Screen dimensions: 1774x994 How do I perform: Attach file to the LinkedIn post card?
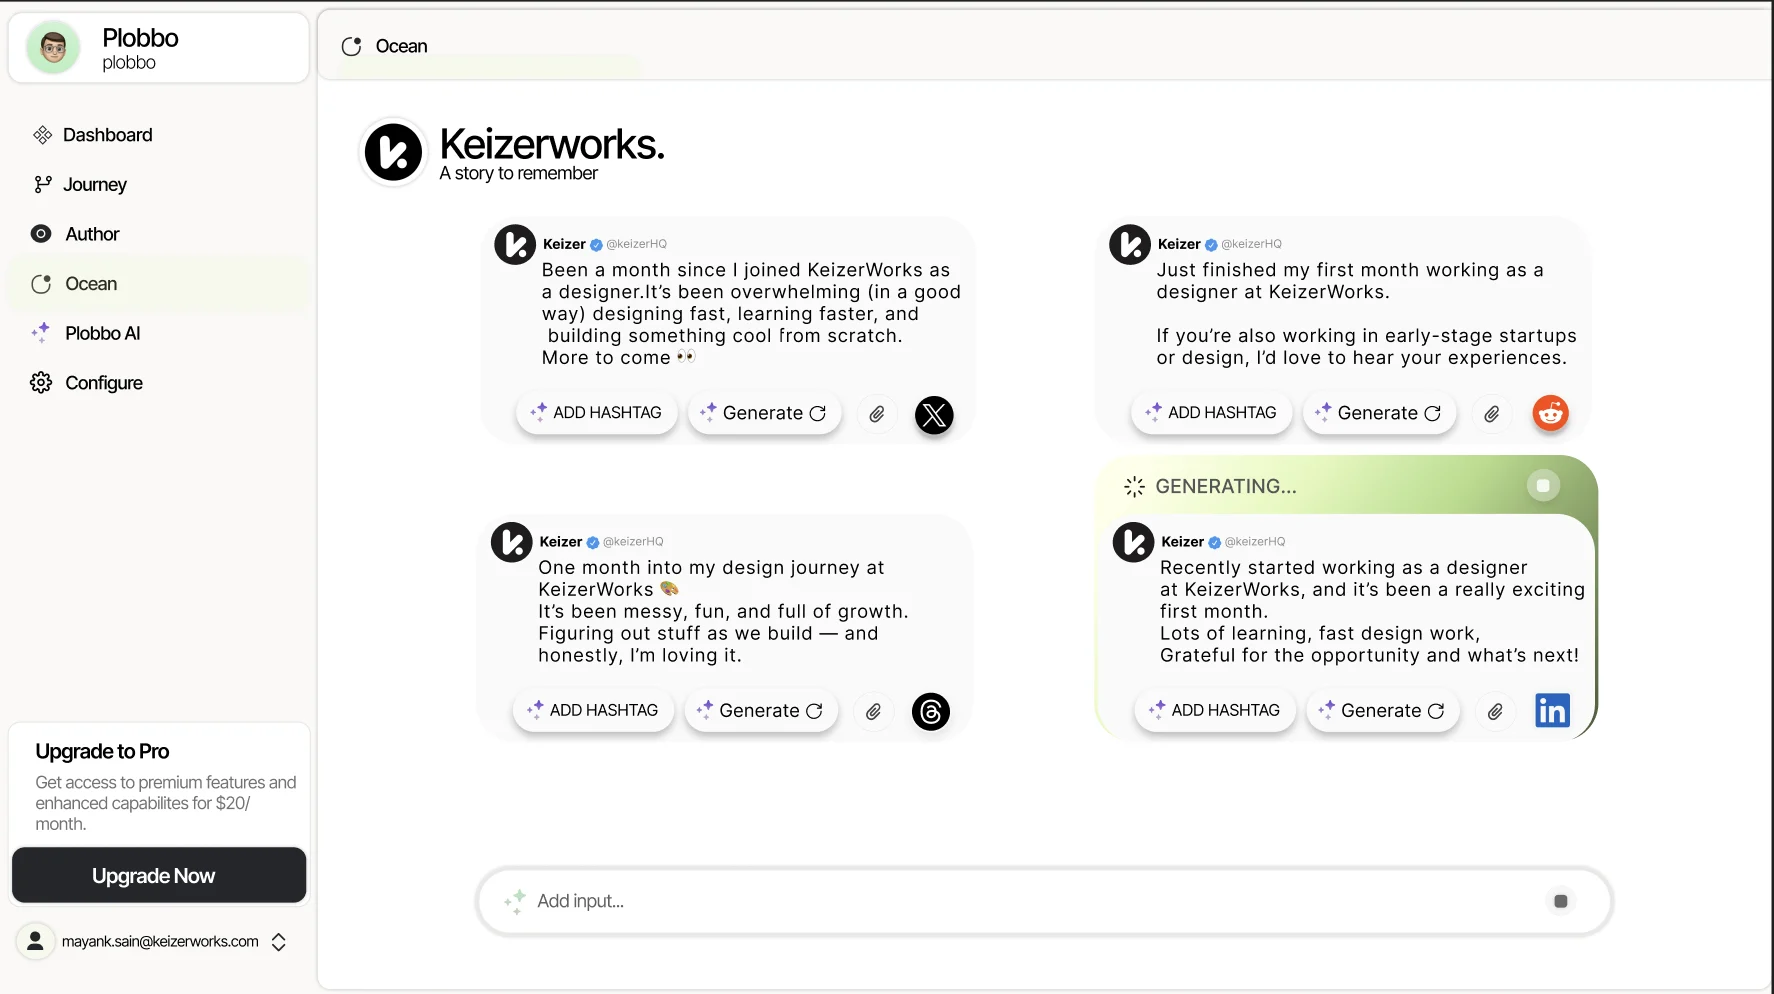1495,712
